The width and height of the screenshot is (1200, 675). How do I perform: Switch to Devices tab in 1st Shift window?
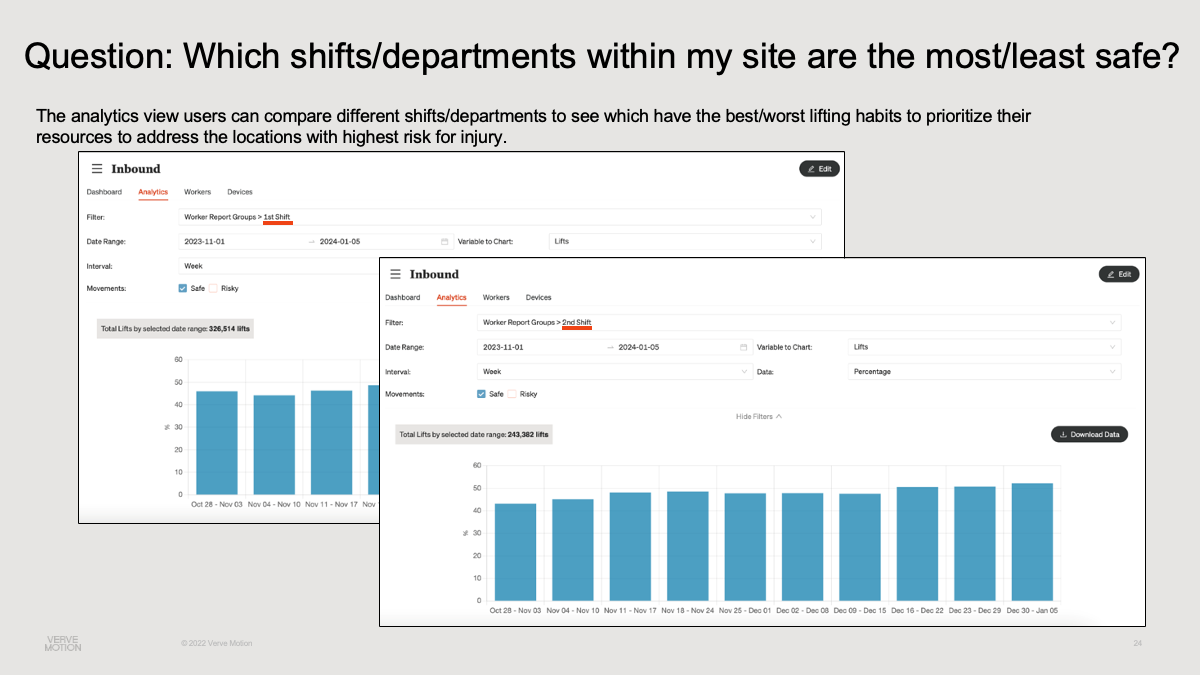pyautogui.click(x=240, y=192)
